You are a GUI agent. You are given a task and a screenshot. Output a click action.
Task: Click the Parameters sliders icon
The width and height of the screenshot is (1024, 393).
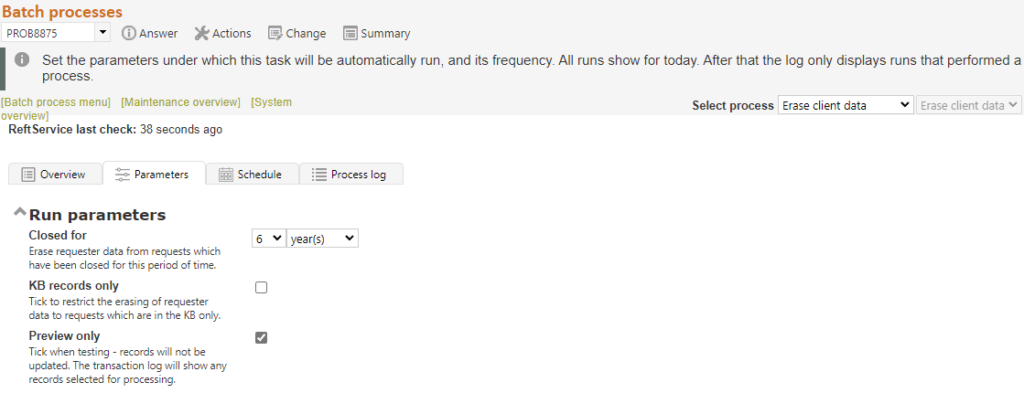(x=122, y=174)
